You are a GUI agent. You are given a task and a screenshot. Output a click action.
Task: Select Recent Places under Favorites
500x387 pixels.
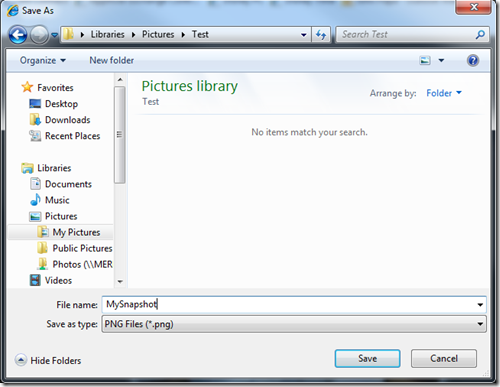tap(73, 136)
